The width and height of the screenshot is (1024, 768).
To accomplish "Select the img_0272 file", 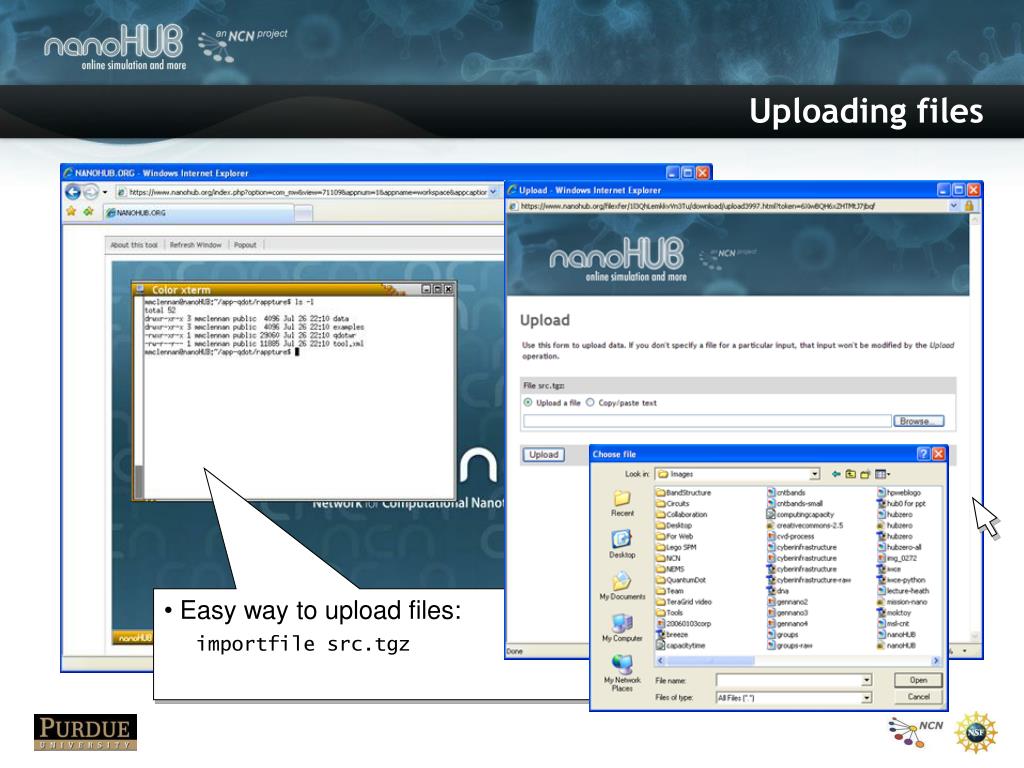I will pyautogui.click(x=897, y=558).
